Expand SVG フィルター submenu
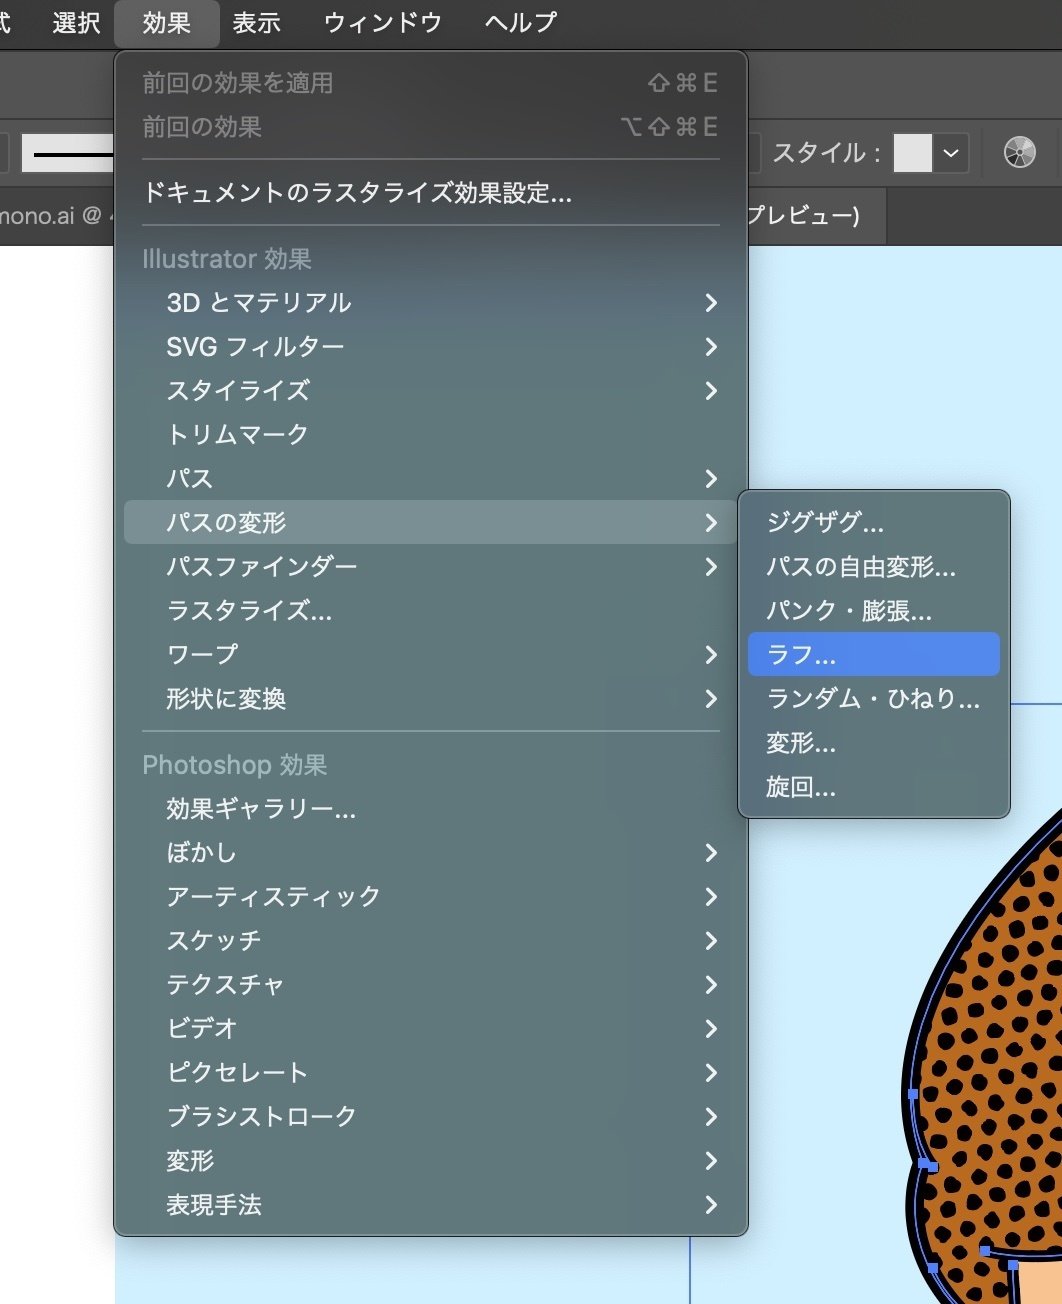The height and width of the screenshot is (1304, 1062). (431, 346)
